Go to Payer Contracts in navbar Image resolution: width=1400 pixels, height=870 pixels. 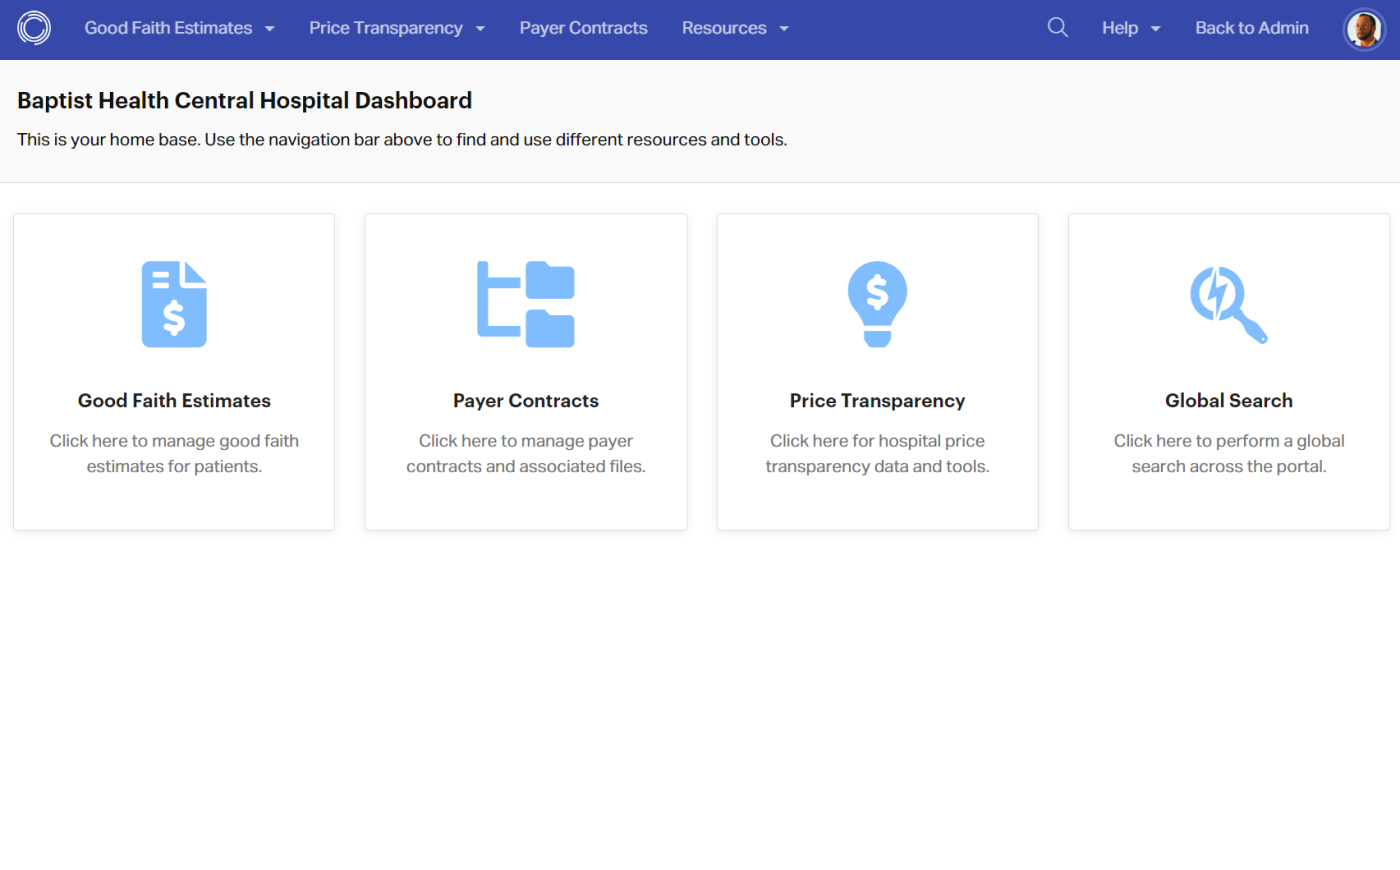click(x=583, y=28)
